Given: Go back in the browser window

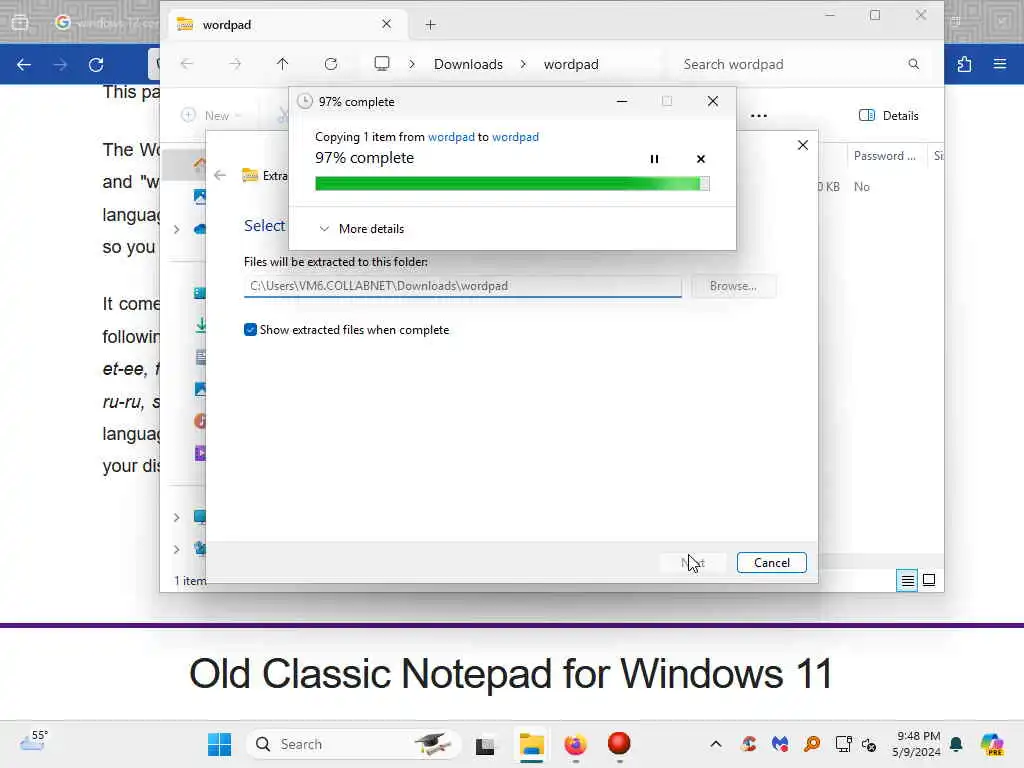Looking at the screenshot, I should (24, 64).
